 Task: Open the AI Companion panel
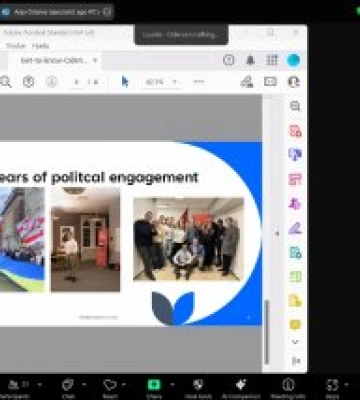click(x=241, y=388)
